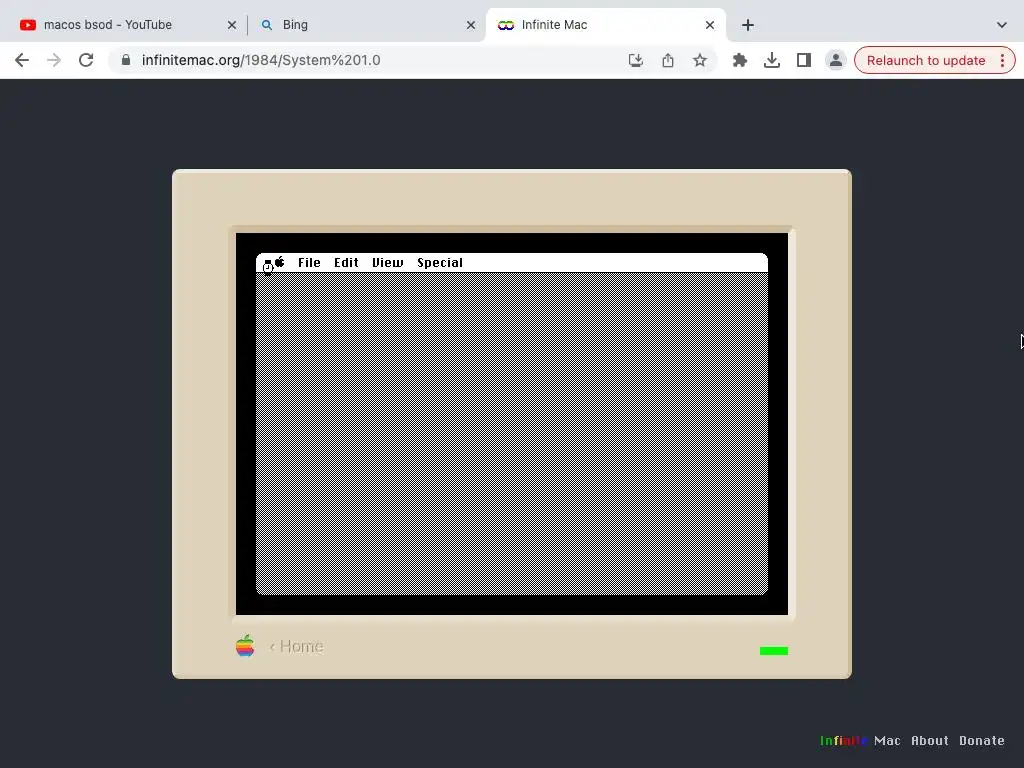Go back via the Home link
The height and width of the screenshot is (768, 1024).
pos(296,646)
